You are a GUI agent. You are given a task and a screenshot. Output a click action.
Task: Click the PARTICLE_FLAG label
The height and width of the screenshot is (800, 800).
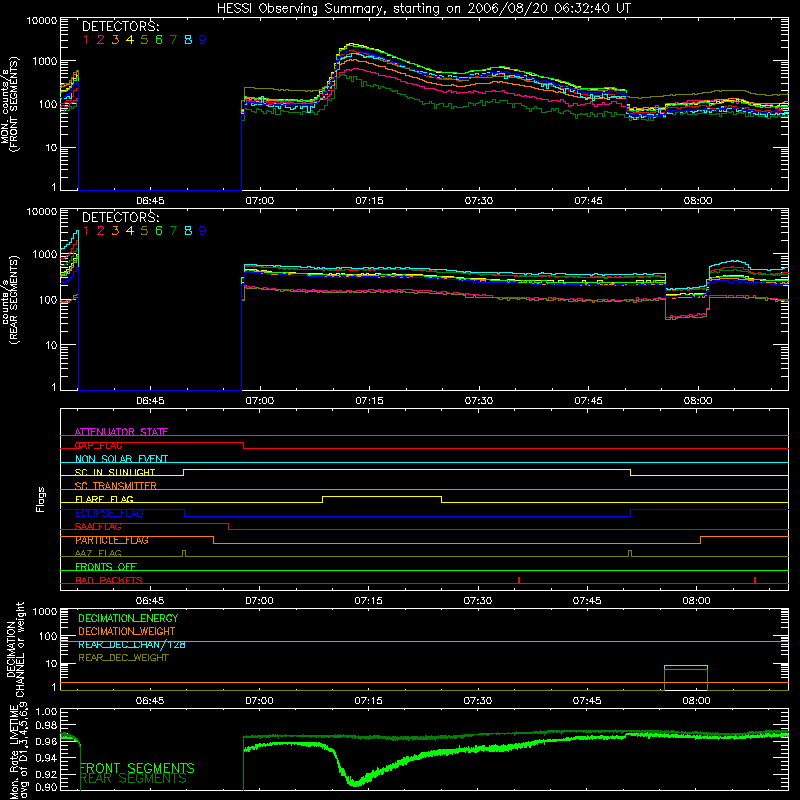pyautogui.click(x=112, y=540)
